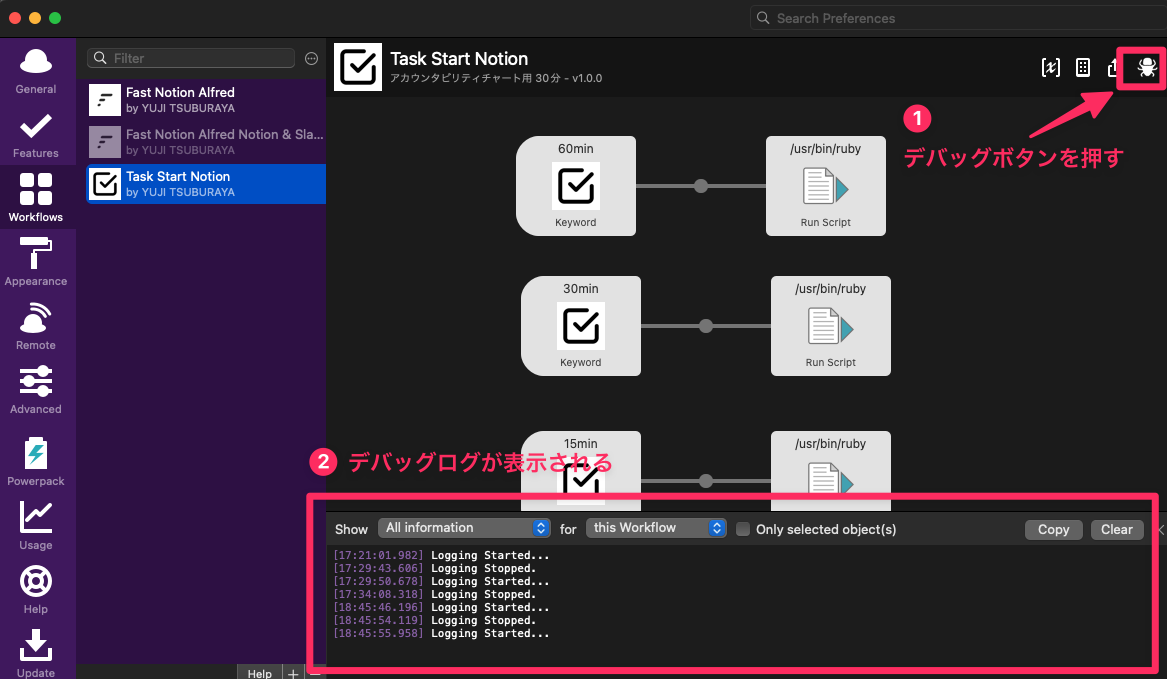Image resolution: width=1167 pixels, height=679 pixels.
Task: Click the 17:29:43.606 Logging Stopped log line
Action: [435, 569]
